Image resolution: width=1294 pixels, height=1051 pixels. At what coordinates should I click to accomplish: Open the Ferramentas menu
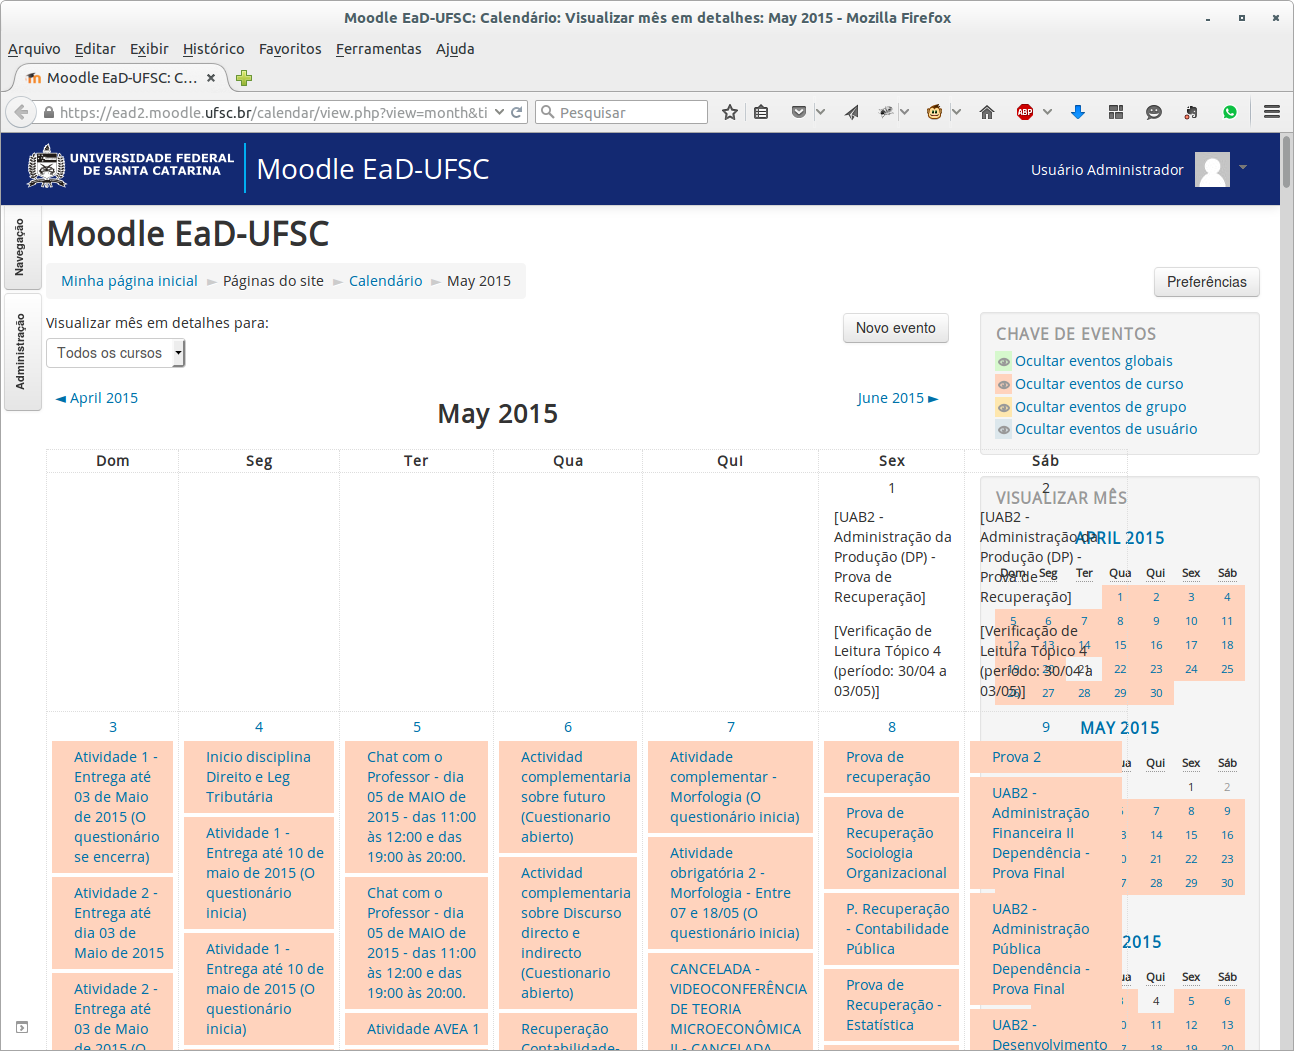tap(379, 49)
